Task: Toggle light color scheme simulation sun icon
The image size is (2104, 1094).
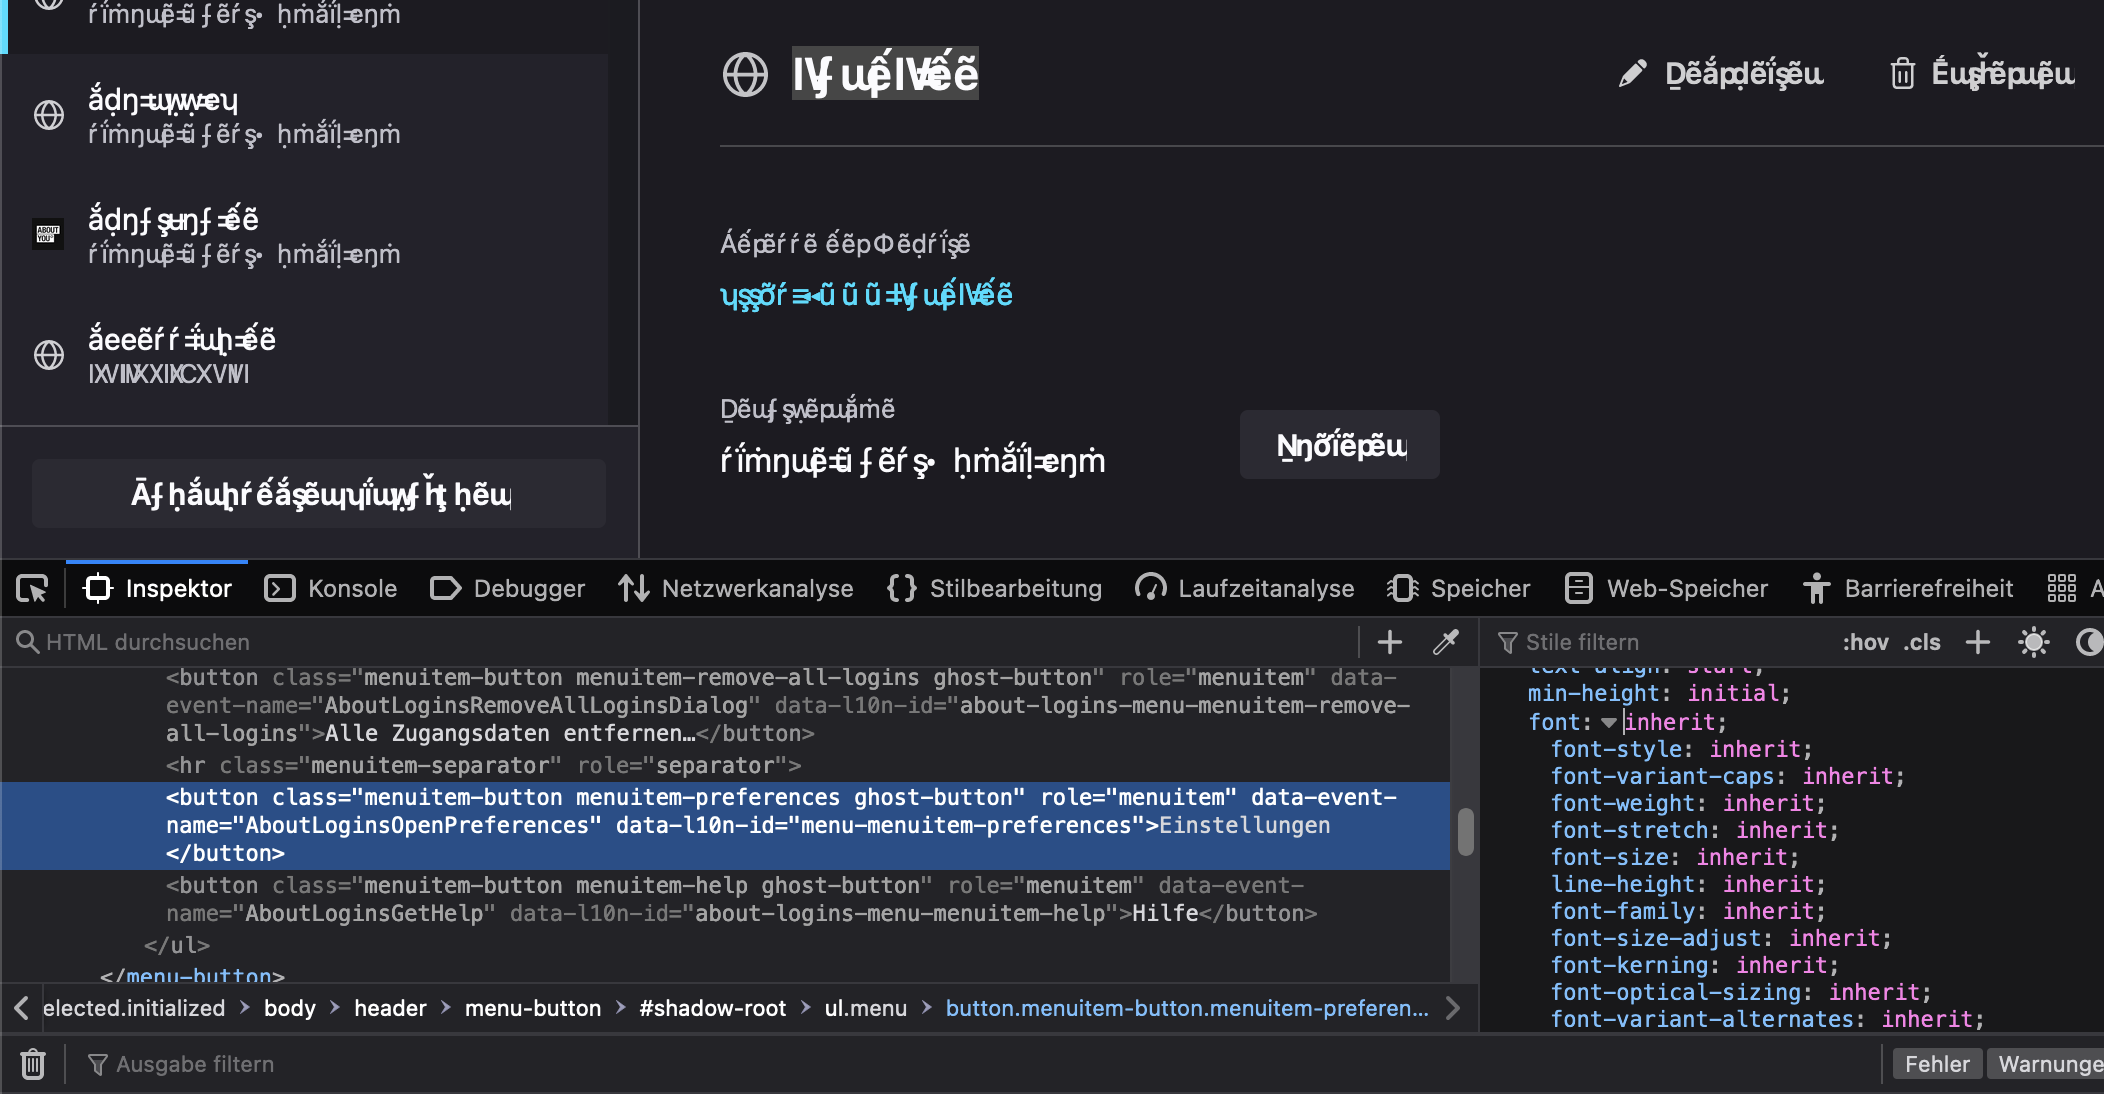Action: point(2033,642)
